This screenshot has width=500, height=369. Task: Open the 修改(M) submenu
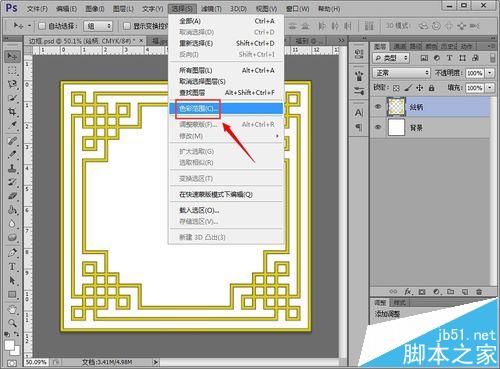coord(226,136)
